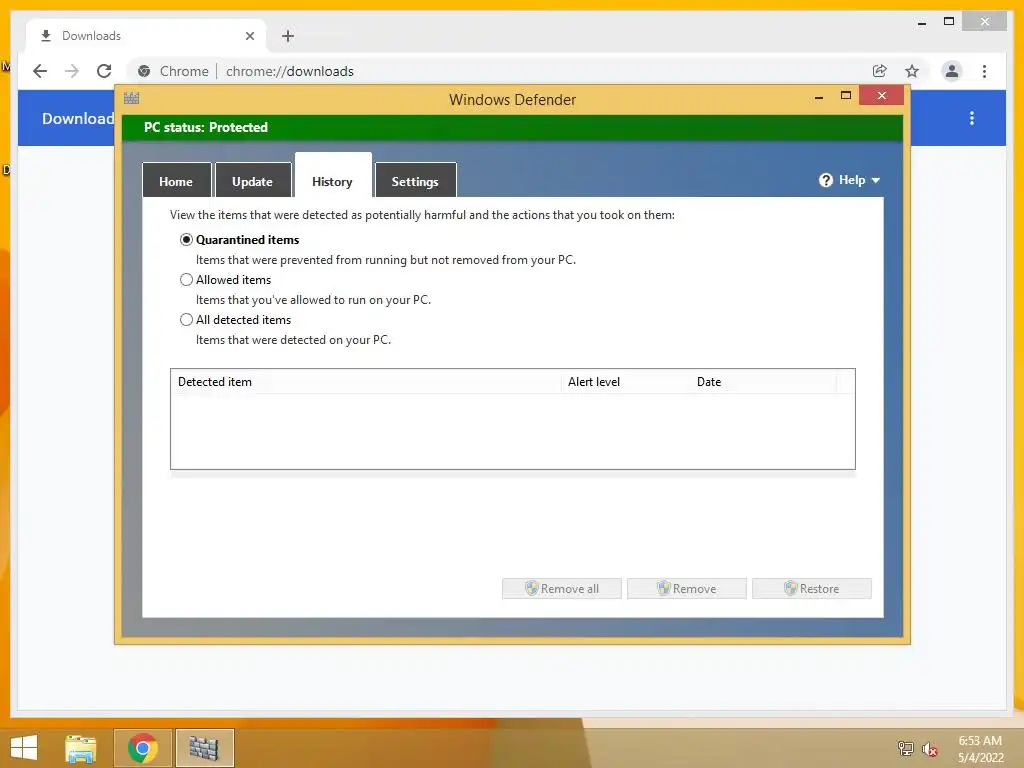
Task: Select the Quarantined items radio button
Action: (x=186, y=240)
